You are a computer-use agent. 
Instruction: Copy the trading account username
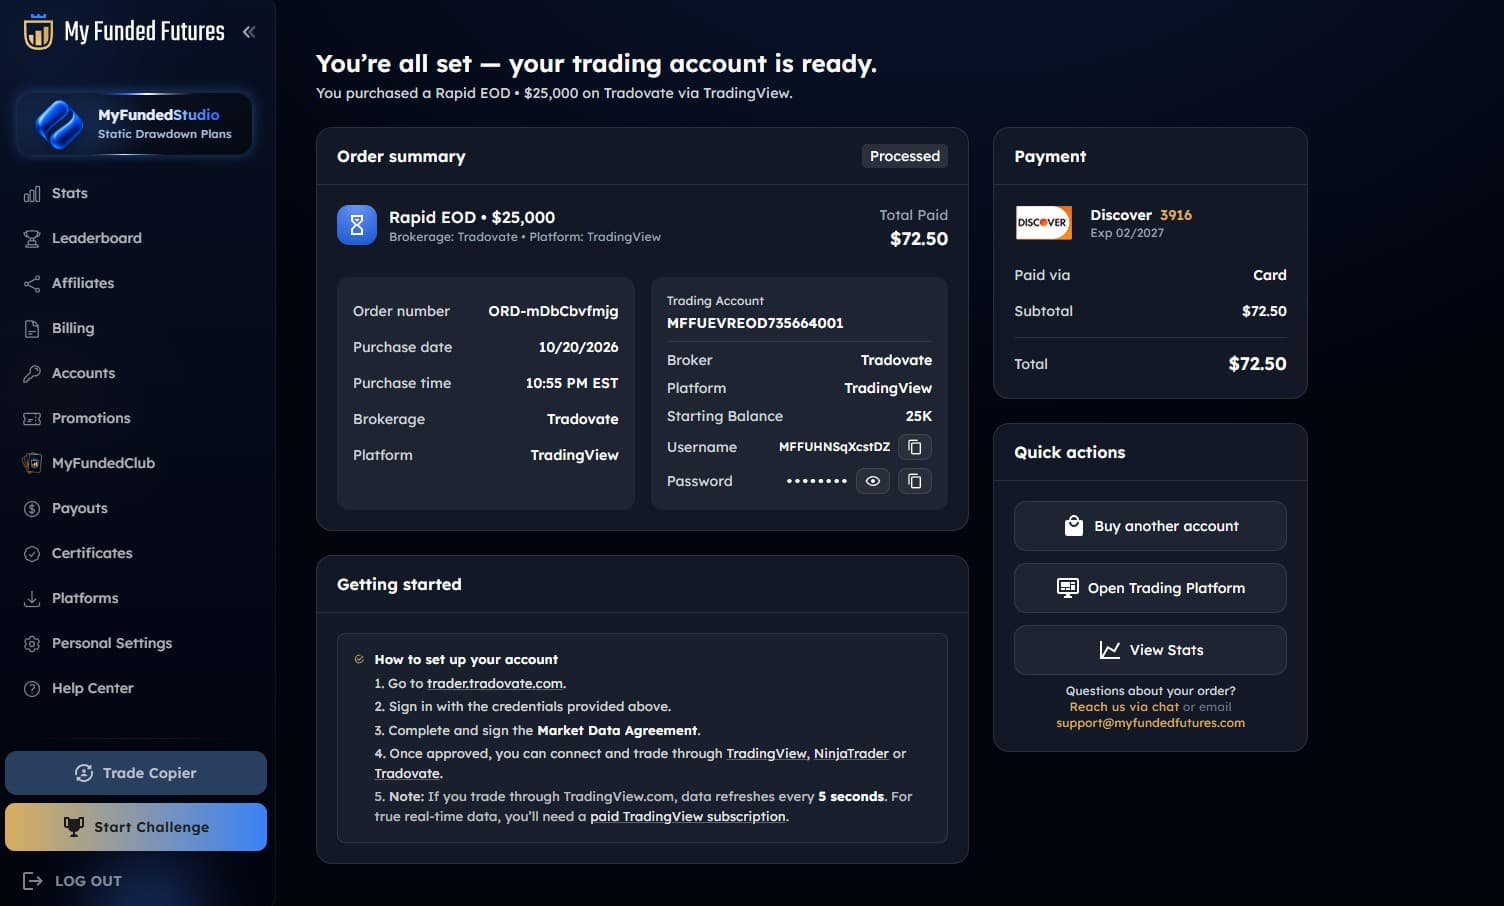(x=915, y=447)
